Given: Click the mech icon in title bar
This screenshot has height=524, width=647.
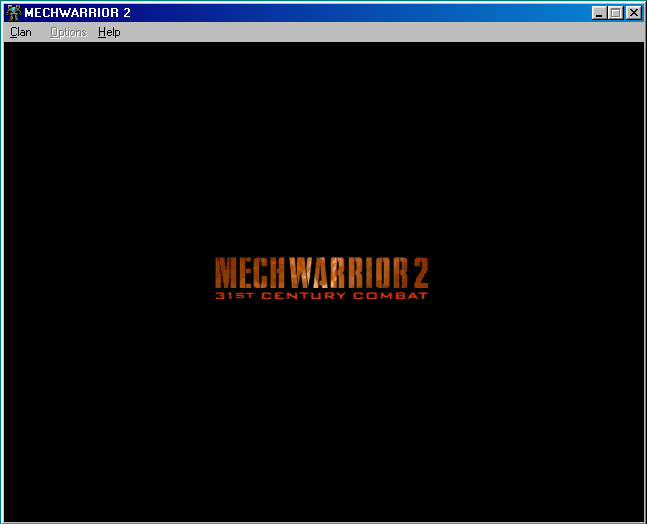Looking at the screenshot, I should tap(14, 13).
